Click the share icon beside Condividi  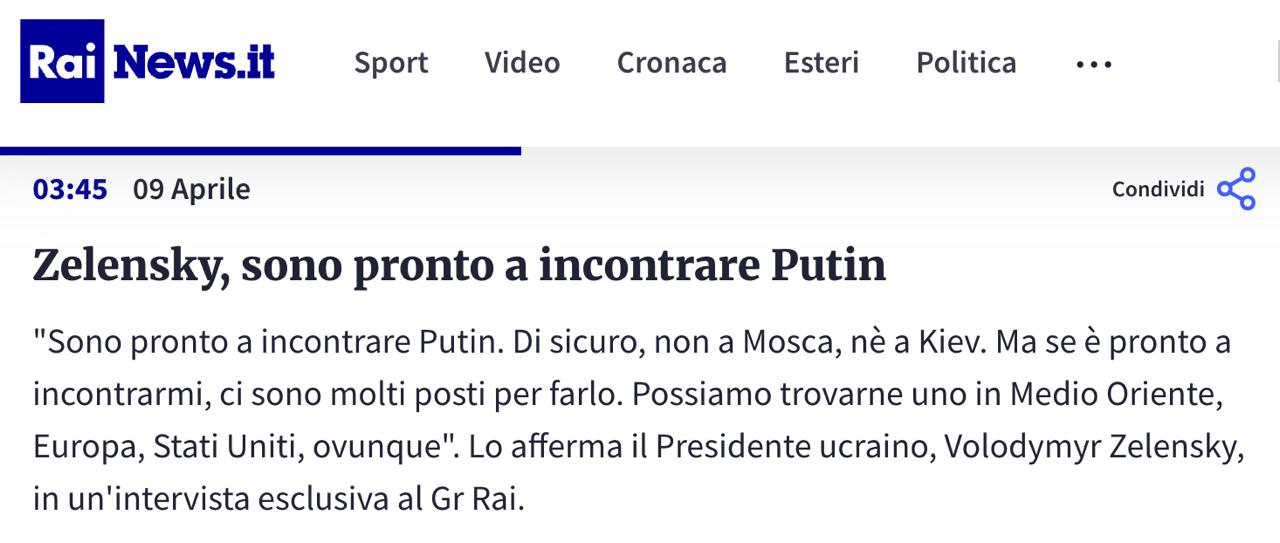point(1236,189)
